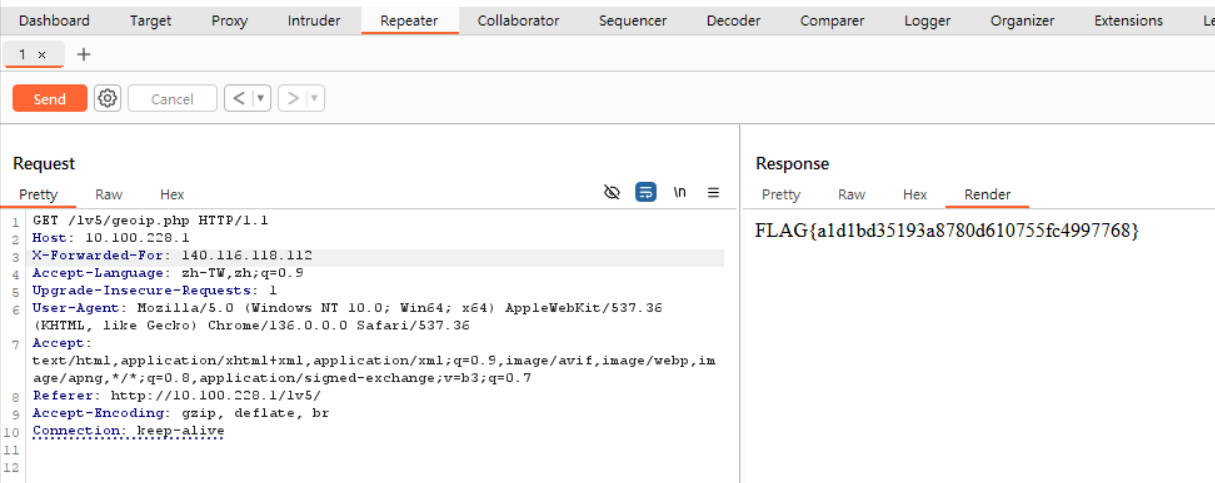Open the Sequencer tab
This screenshot has width=1215, height=483.
632,20
